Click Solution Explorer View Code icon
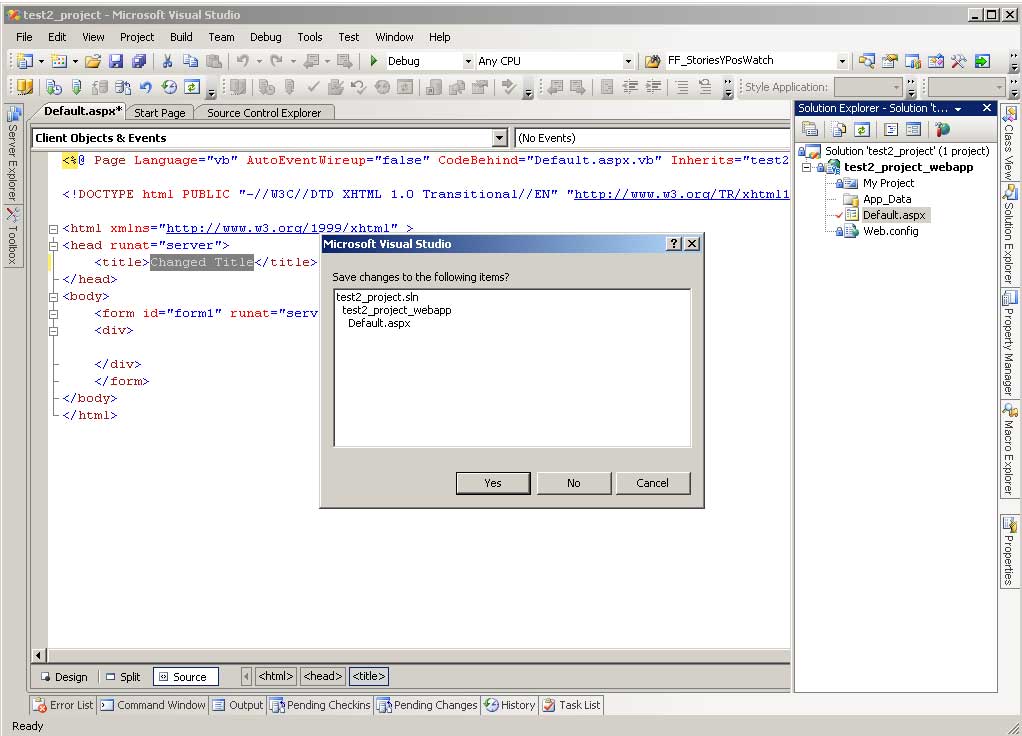The image size is (1022, 736). click(891, 129)
